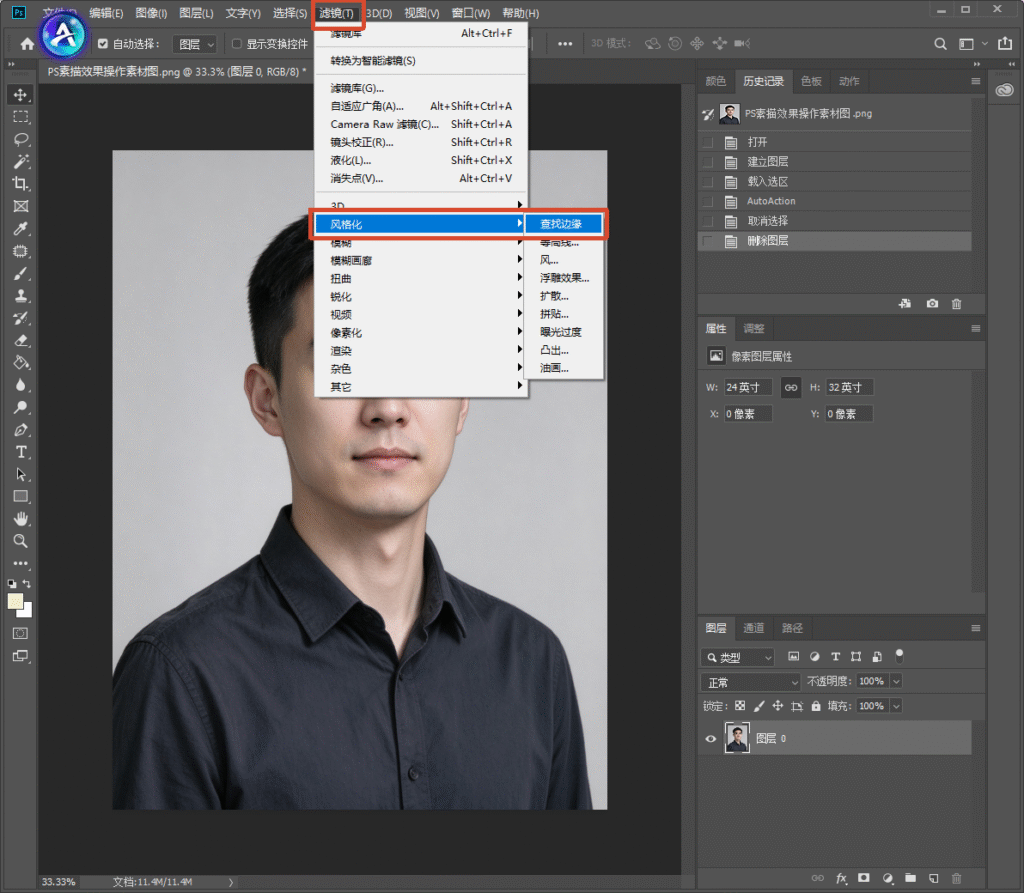The height and width of the screenshot is (893, 1024).
Task: Toggle the history box beside 打开
Action: coord(707,142)
